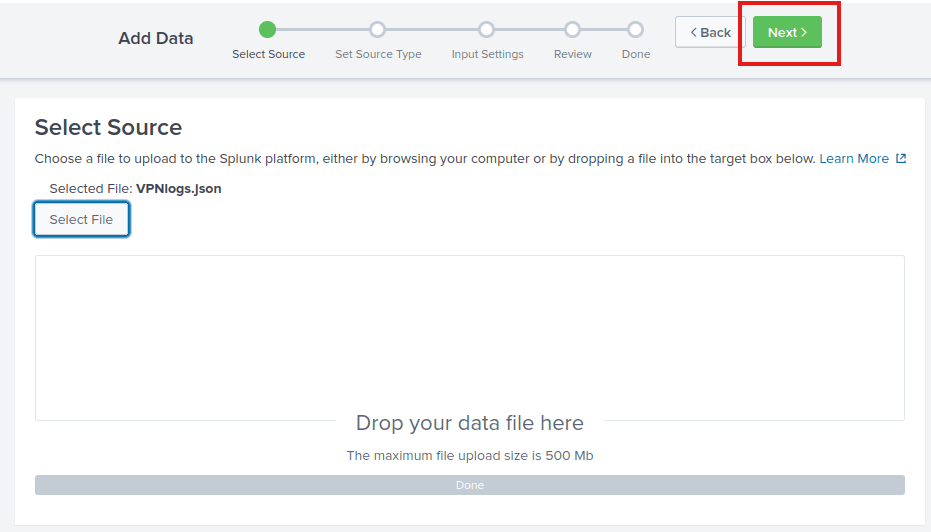The image size is (931, 532).
Task: Click the 'Drop your data file here' text
Action: click(469, 423)
